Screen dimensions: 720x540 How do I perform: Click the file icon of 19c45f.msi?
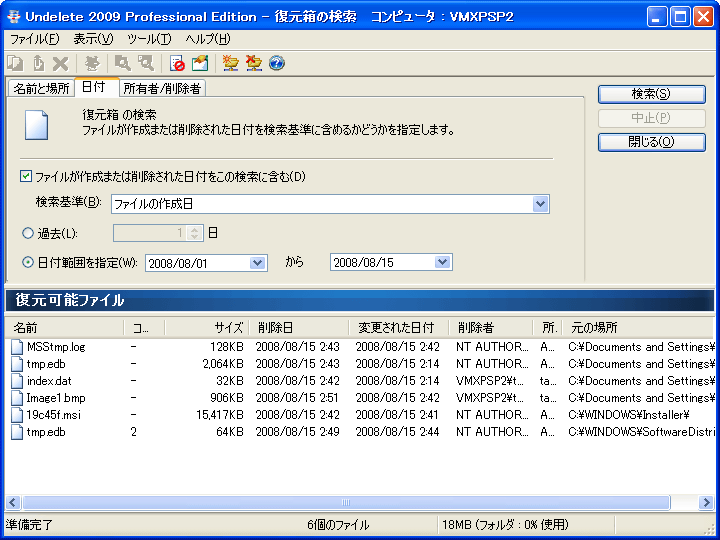pyautogui.click(x=17, y=415)
